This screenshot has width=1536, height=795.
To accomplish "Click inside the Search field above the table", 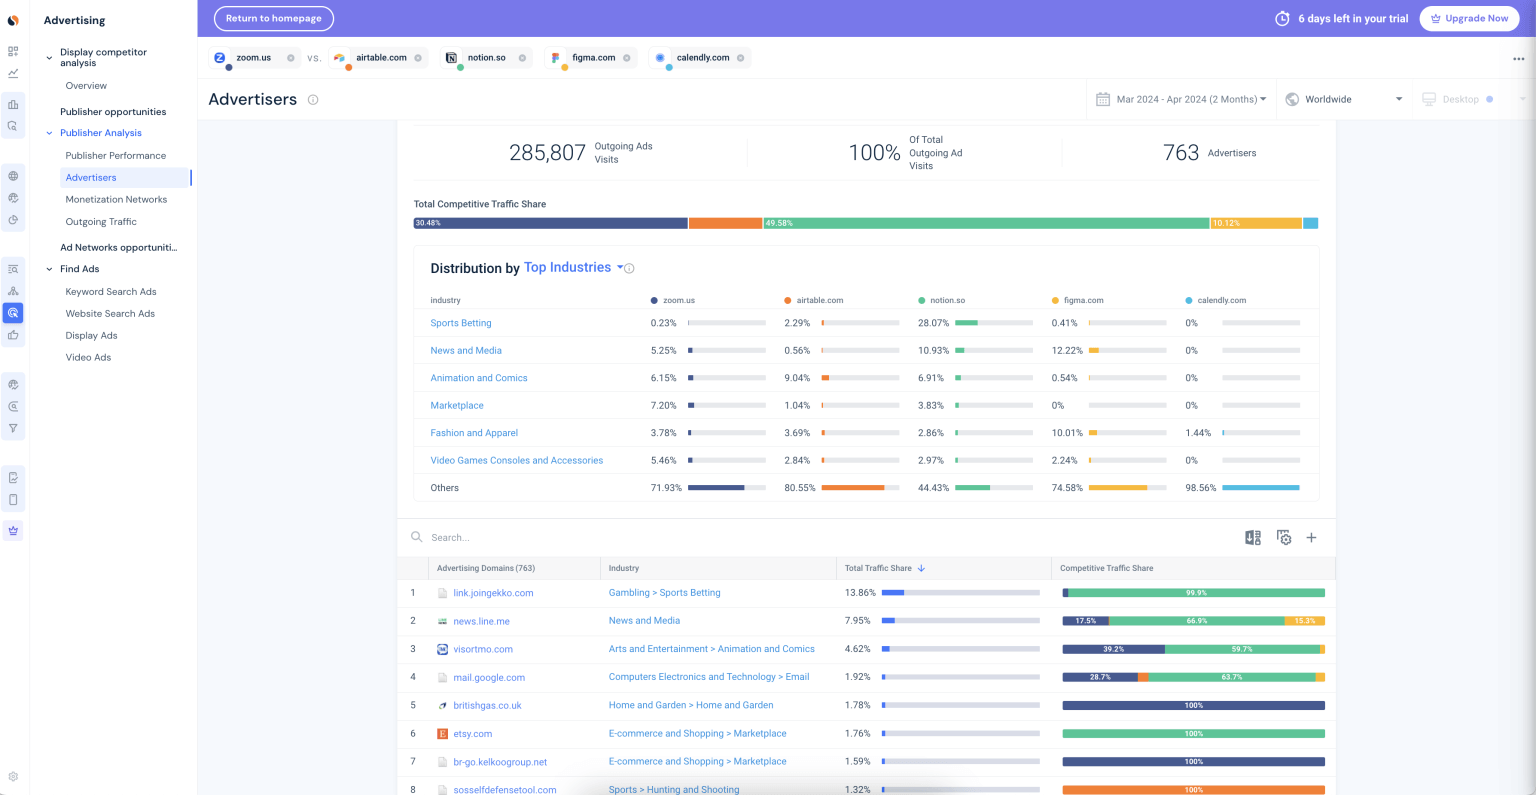I will 500,537.
